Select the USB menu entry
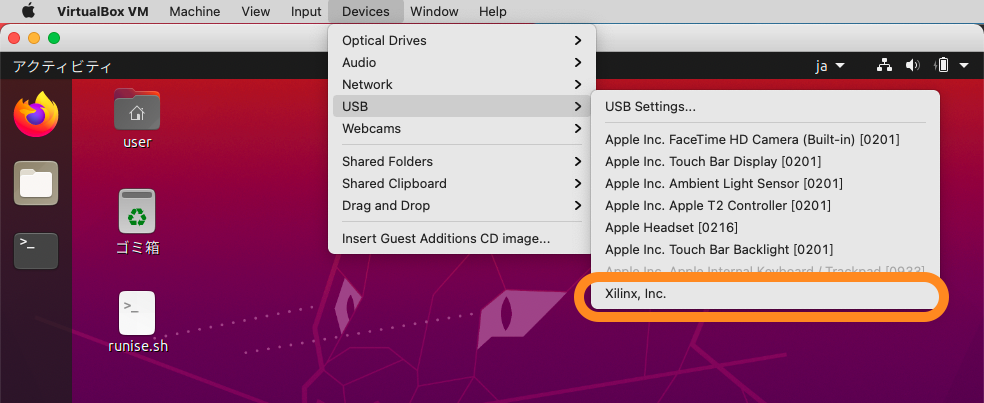Viewport: 984px width, 403px height. tap(461, 107)
